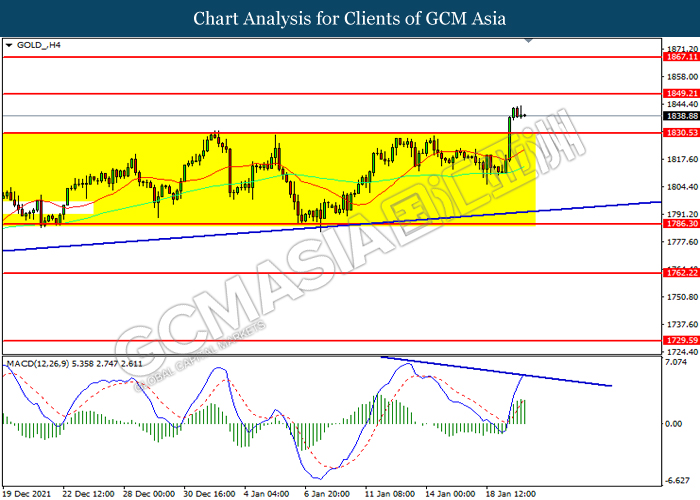Select the 1849.21 red price level label
The width and height of the screenshot is (700, 500).
click(x=681, y=93)
